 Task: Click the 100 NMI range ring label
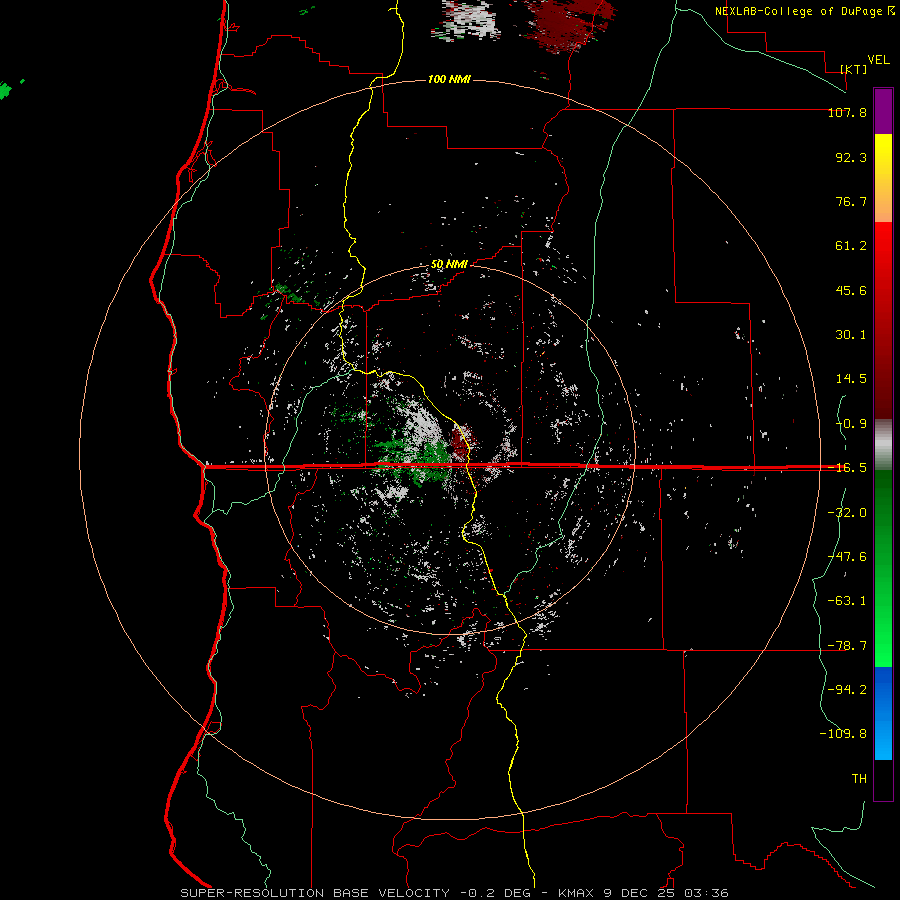coord(449,79)
